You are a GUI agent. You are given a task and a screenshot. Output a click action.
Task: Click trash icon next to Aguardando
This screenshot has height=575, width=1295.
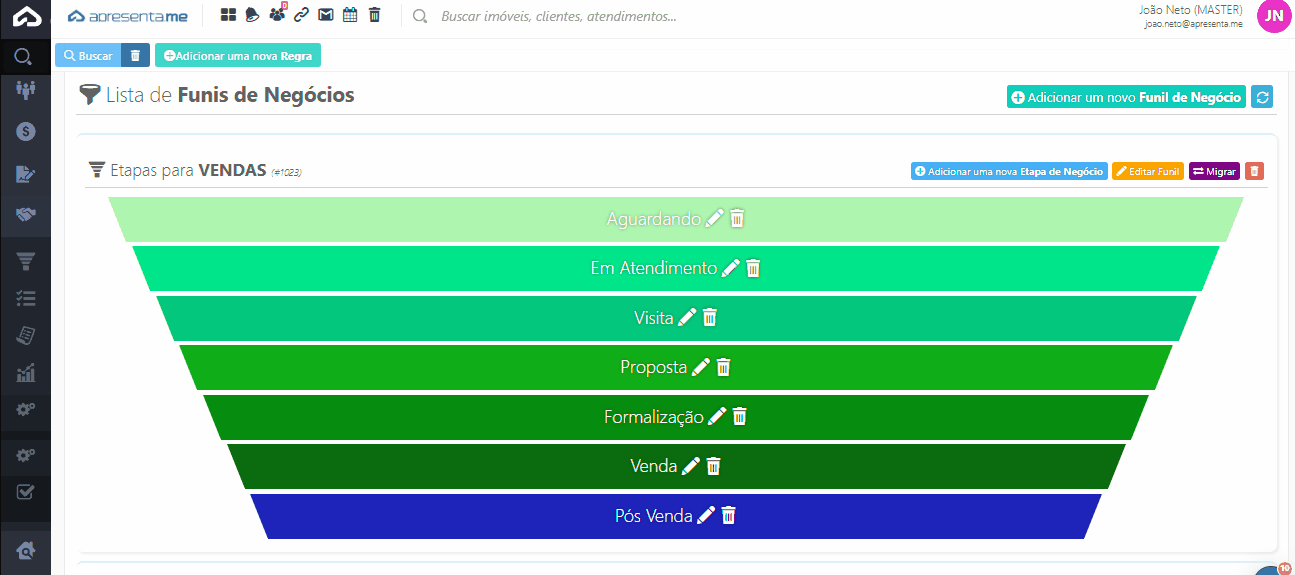point(737,218)
